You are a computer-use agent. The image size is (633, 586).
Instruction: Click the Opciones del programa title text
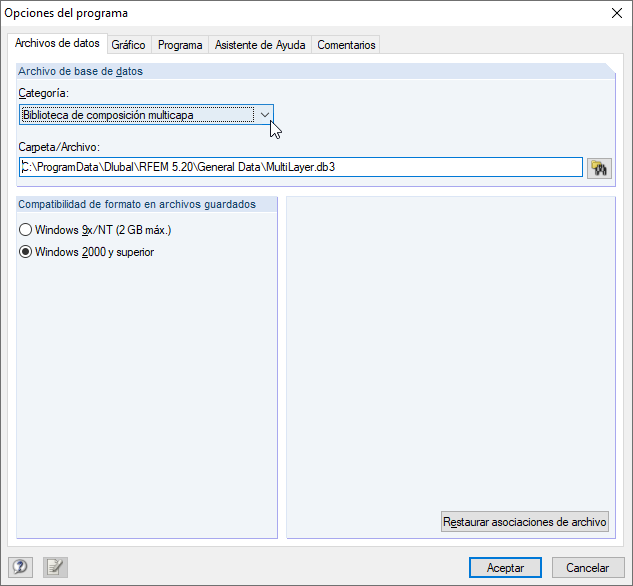click(x=66, y=13)
